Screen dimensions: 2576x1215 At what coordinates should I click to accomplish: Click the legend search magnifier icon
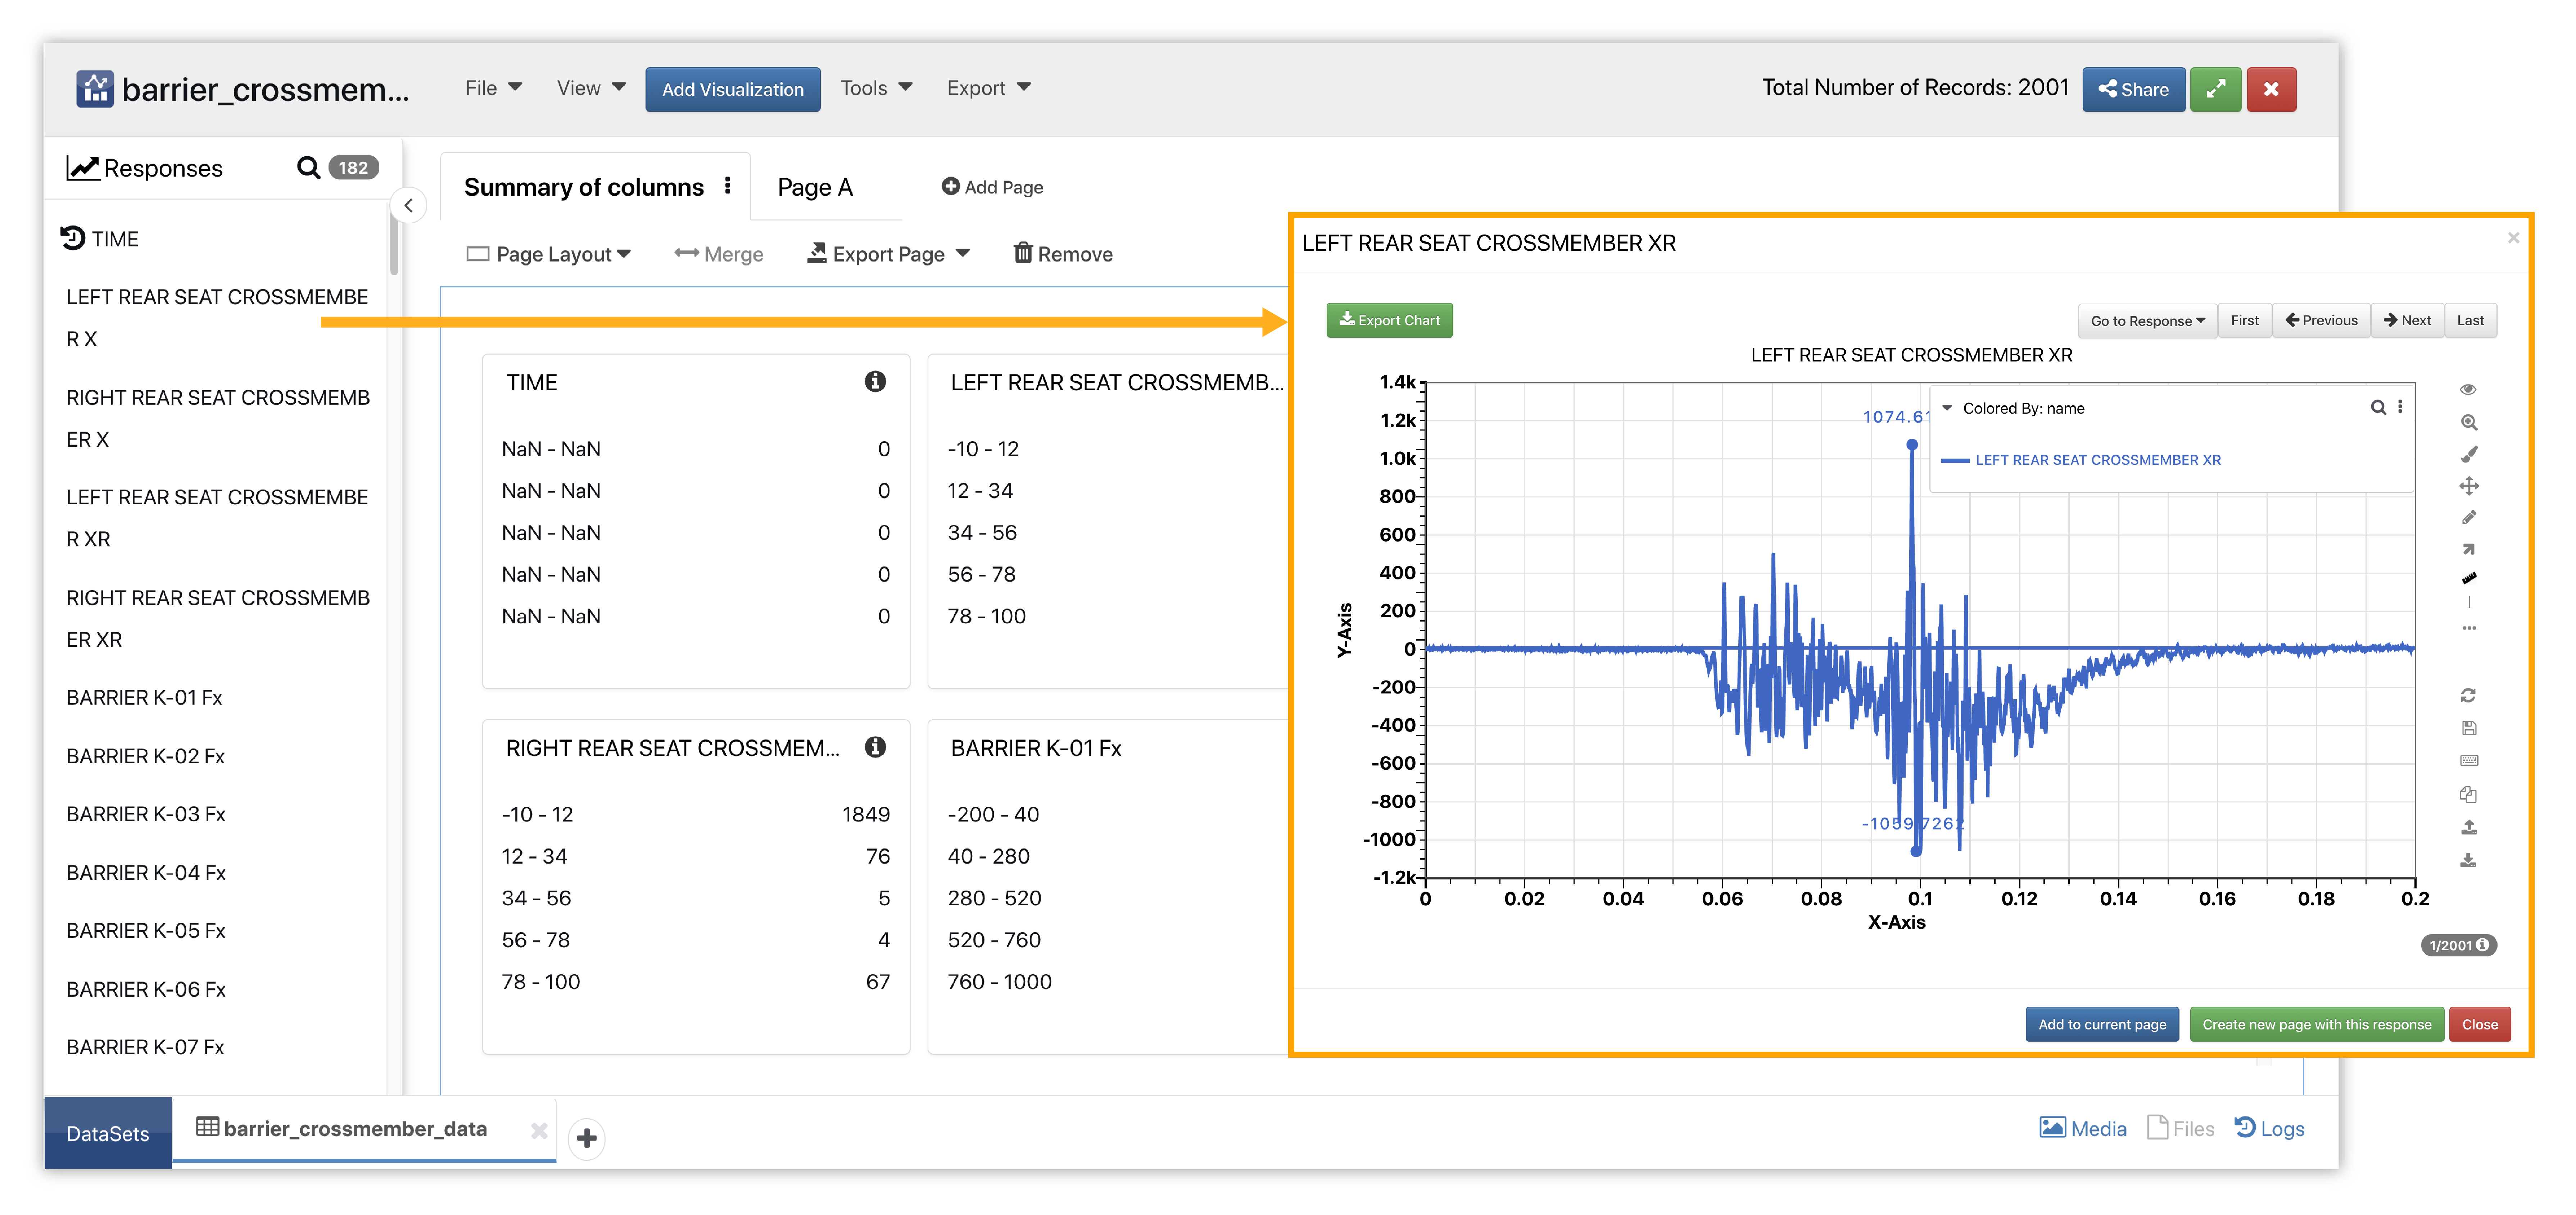point(2378,407)
